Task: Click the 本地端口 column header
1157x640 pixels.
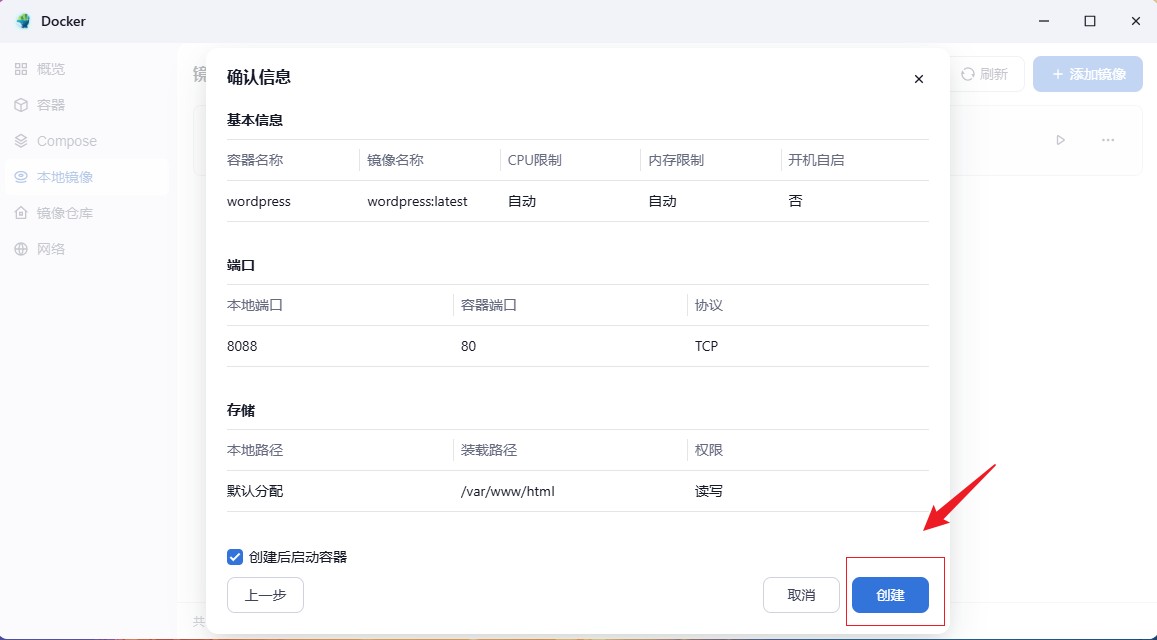Action: pos(255,306)
